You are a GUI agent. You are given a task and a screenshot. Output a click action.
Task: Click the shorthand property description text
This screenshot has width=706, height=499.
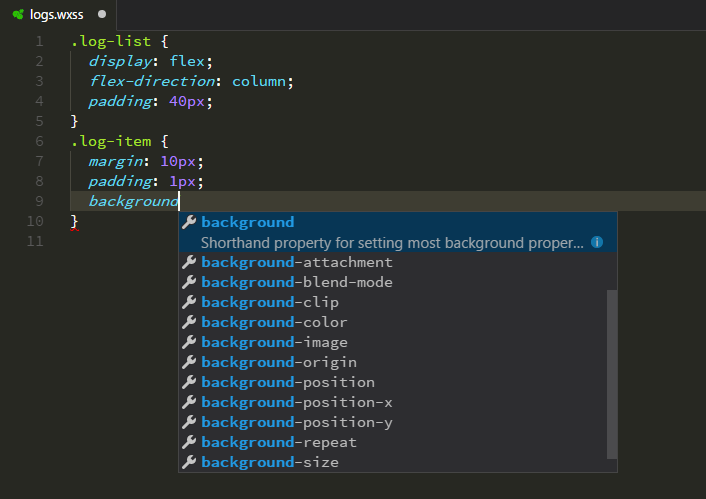392,243
